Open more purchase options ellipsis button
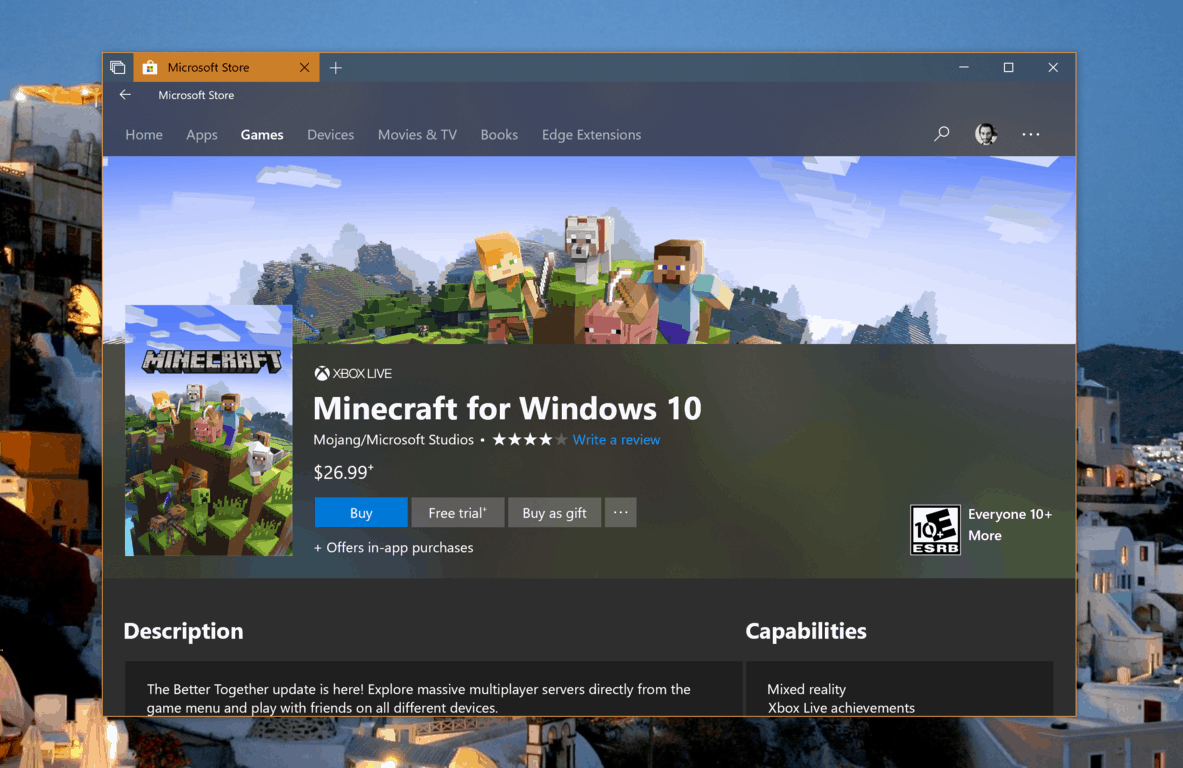Screen dimensions: 1183x768 620,512
